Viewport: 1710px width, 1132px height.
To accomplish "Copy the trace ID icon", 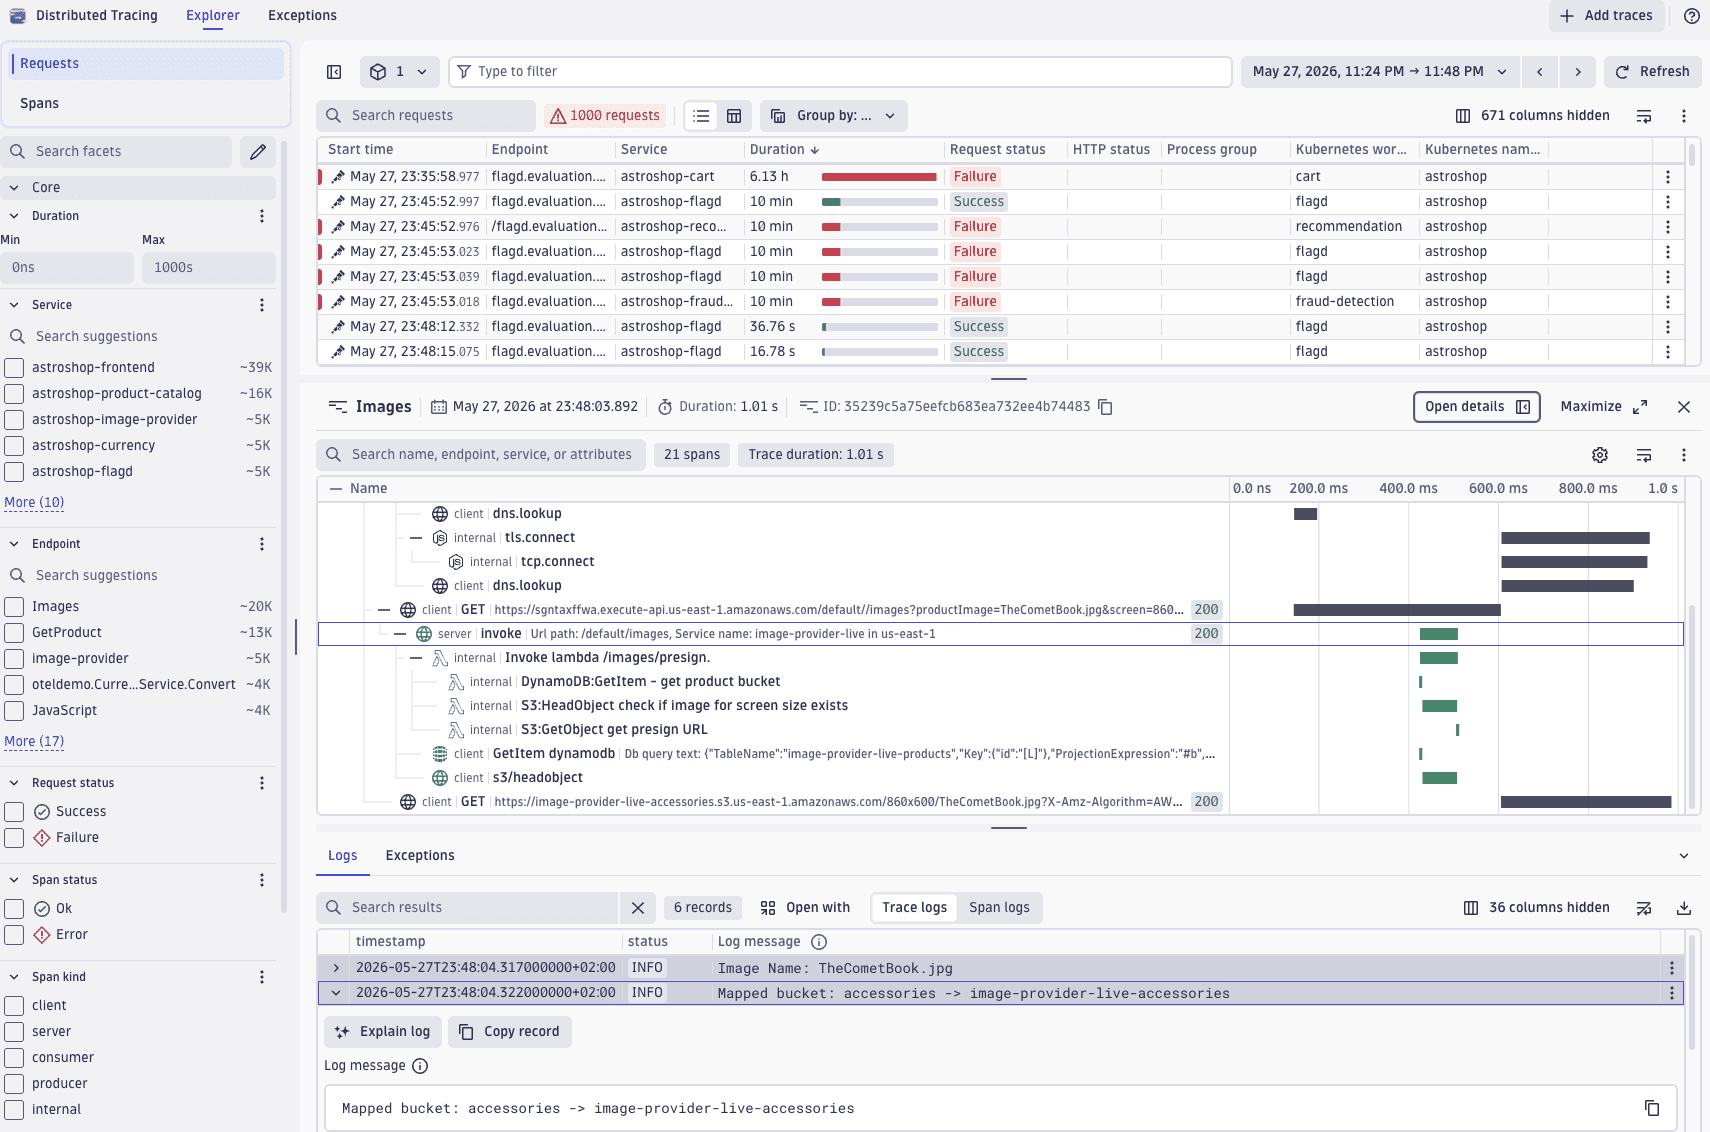I will coord(1105,407).
